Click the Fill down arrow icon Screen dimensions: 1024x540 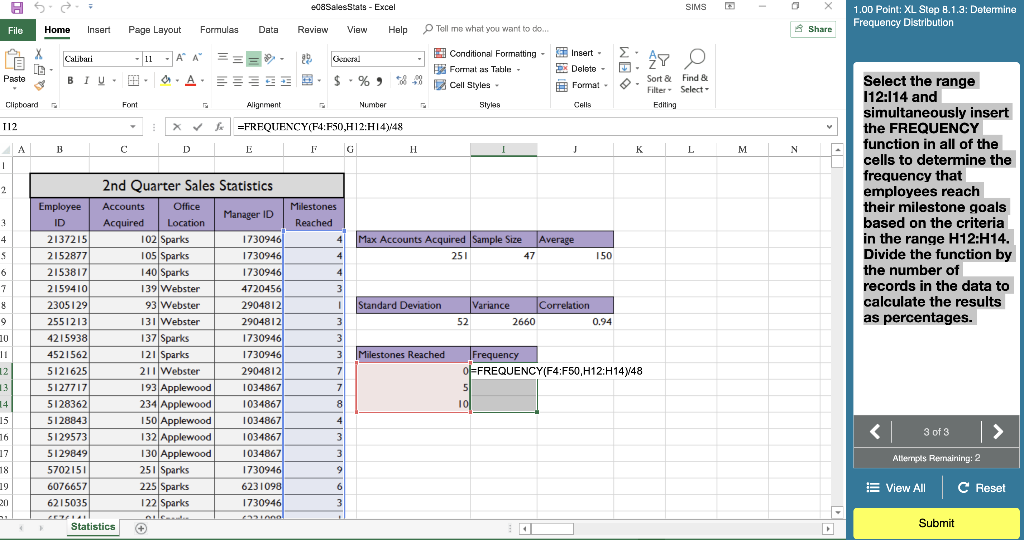click(625, 68)
